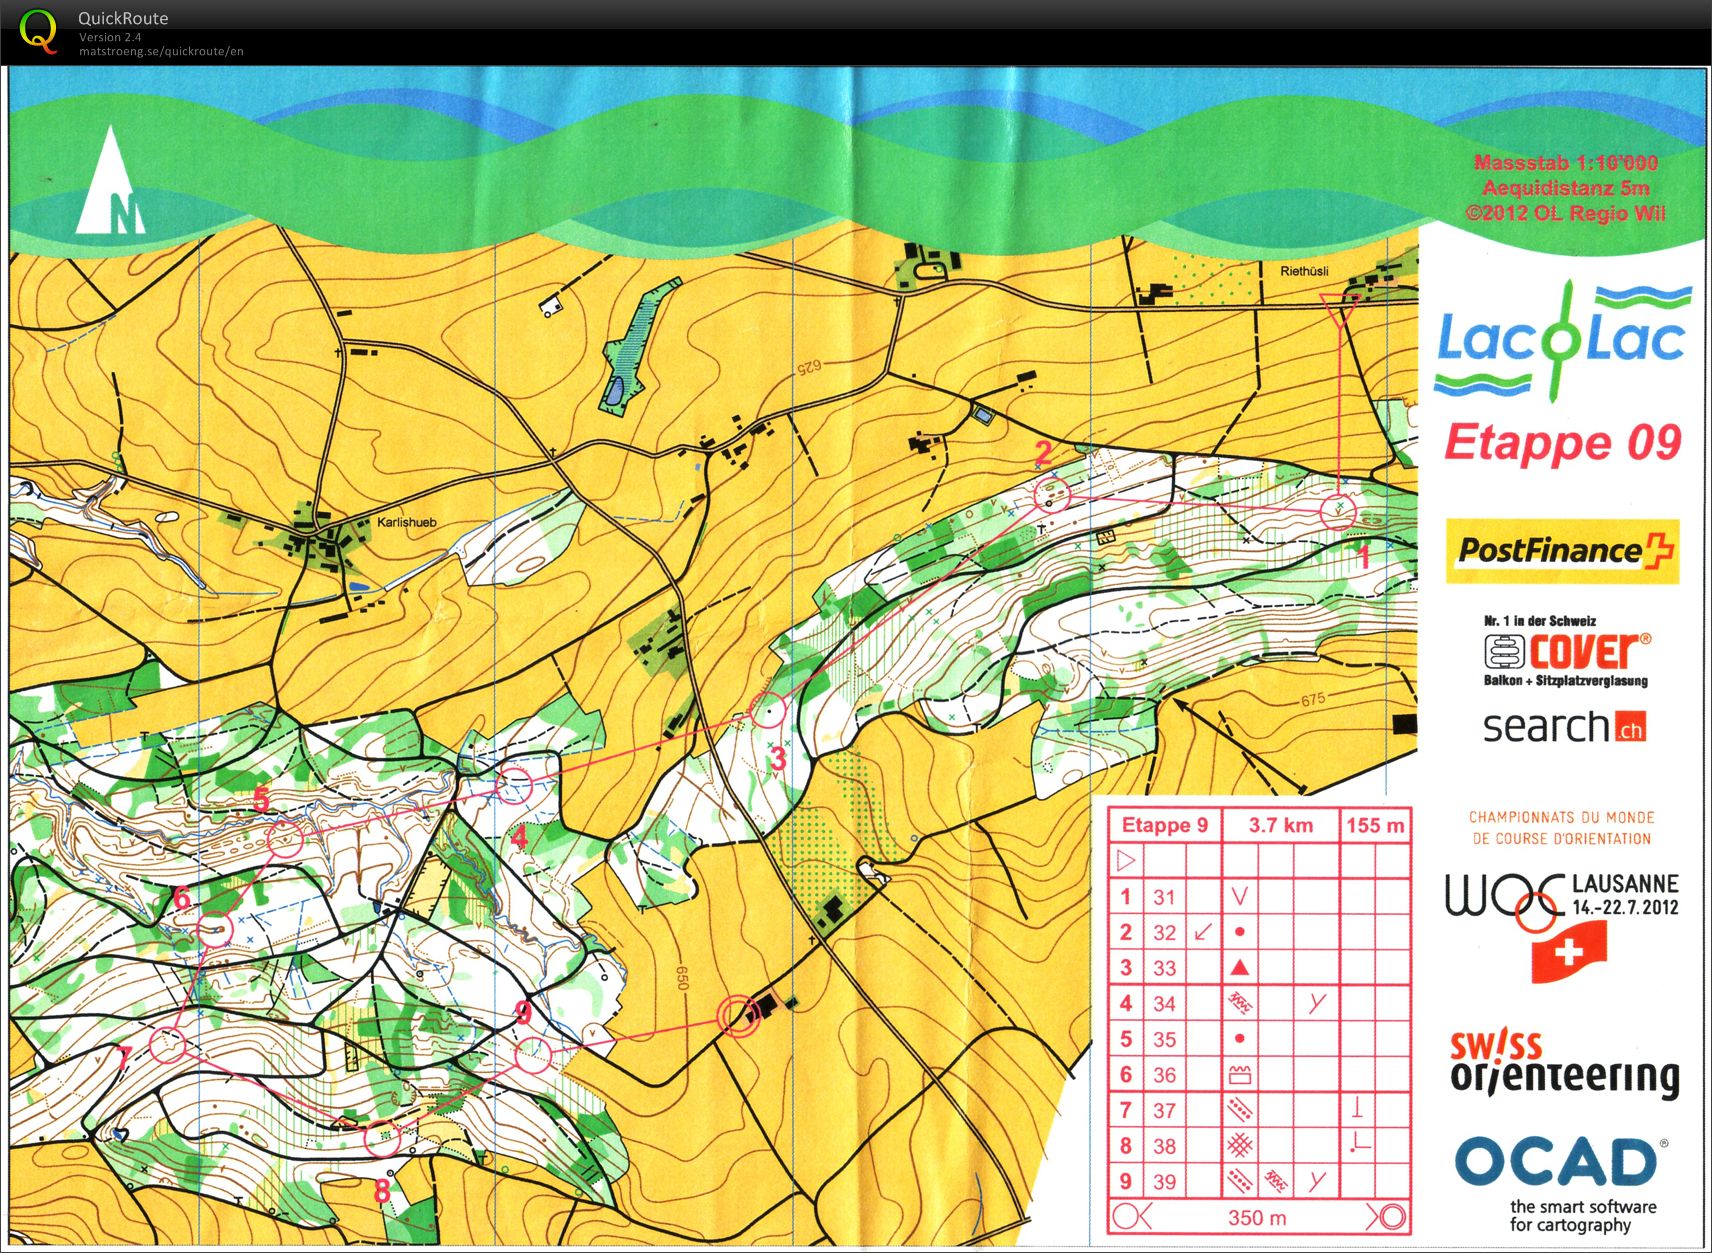Select control circle 1 on the map
Viewport: 1712px width, 1253px height.
[x=1338, y=512]
